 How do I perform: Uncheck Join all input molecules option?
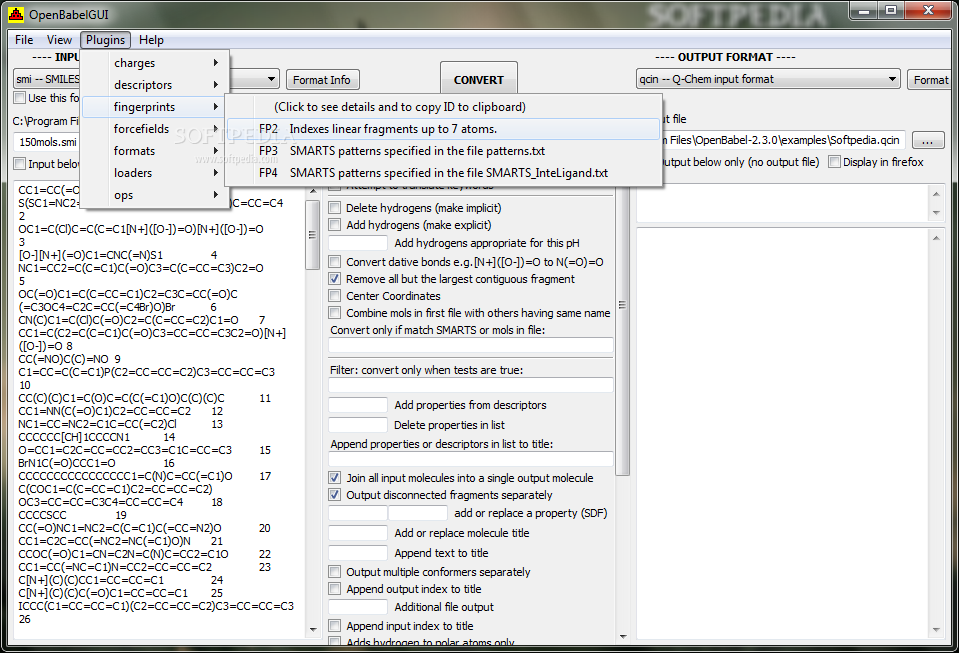click(335, 478)
